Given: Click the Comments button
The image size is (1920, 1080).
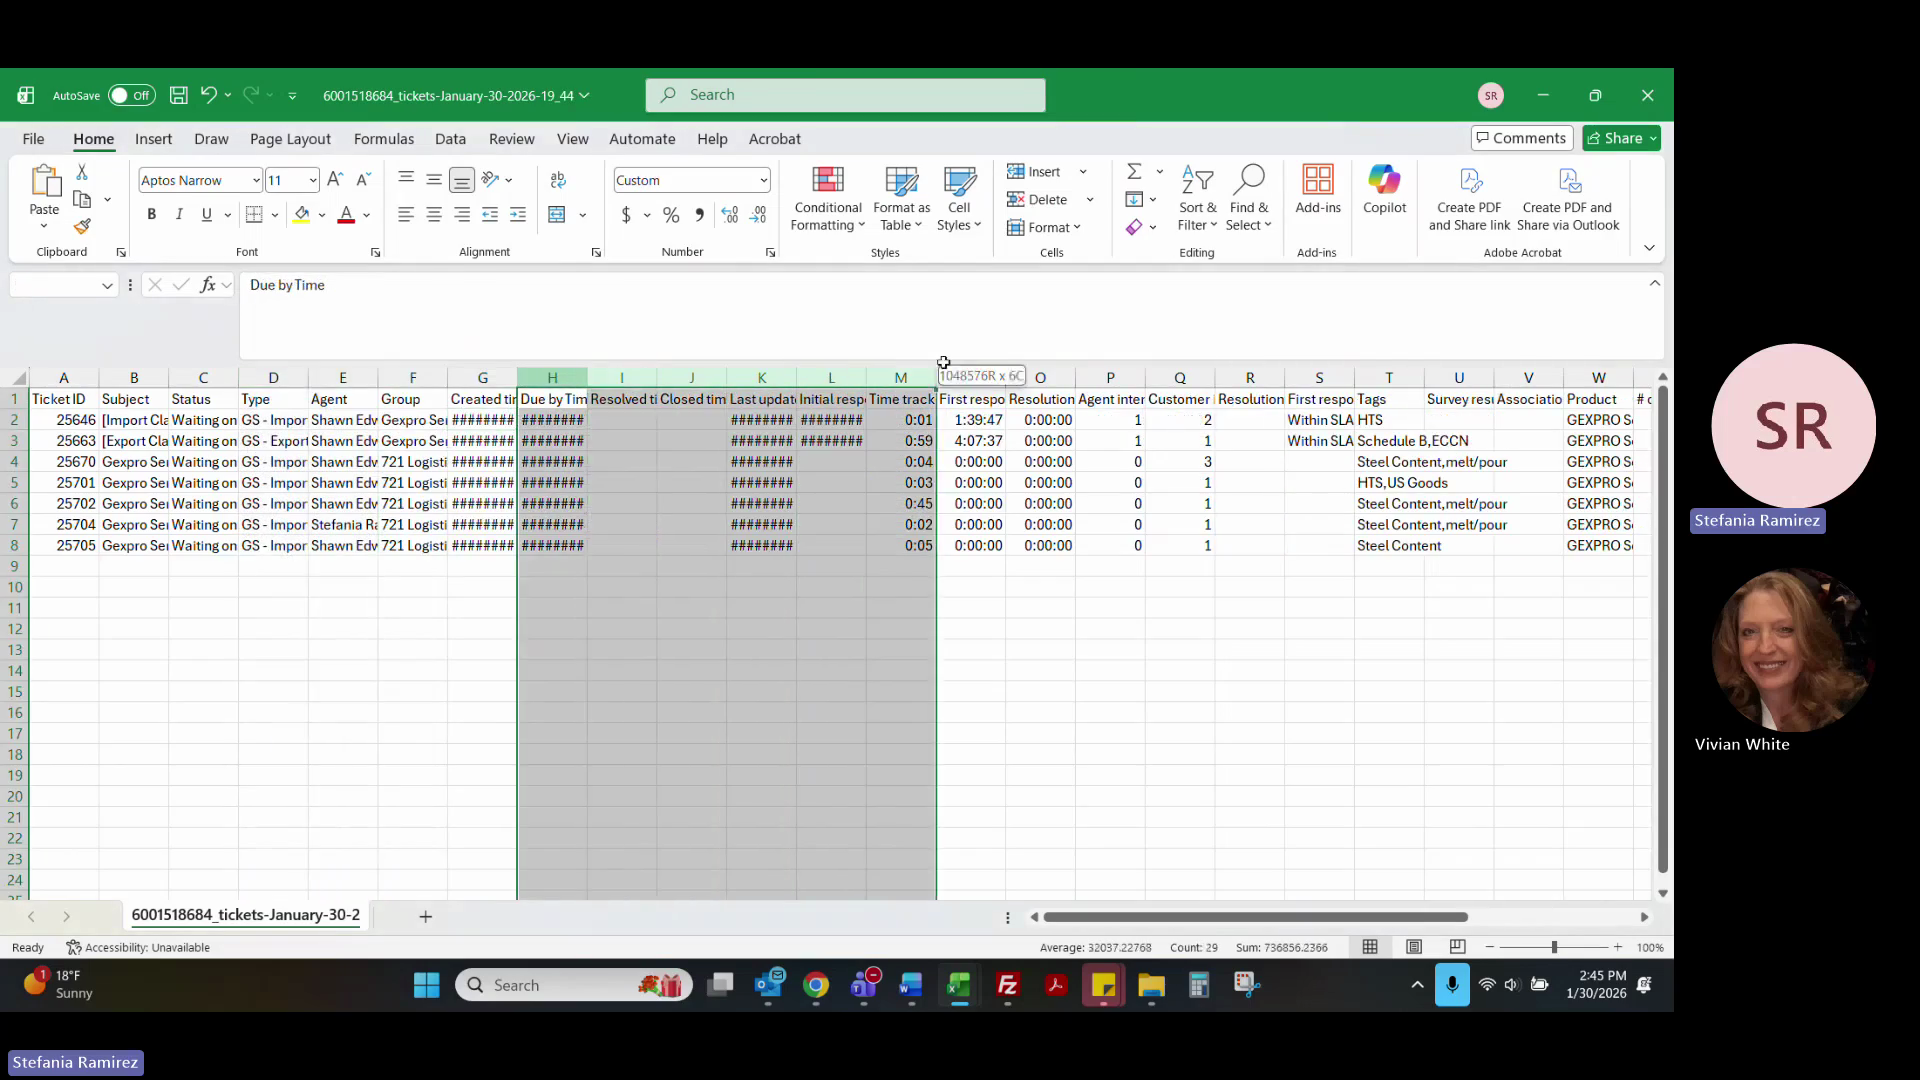Looking at the screenshot, I should 1521,138.
